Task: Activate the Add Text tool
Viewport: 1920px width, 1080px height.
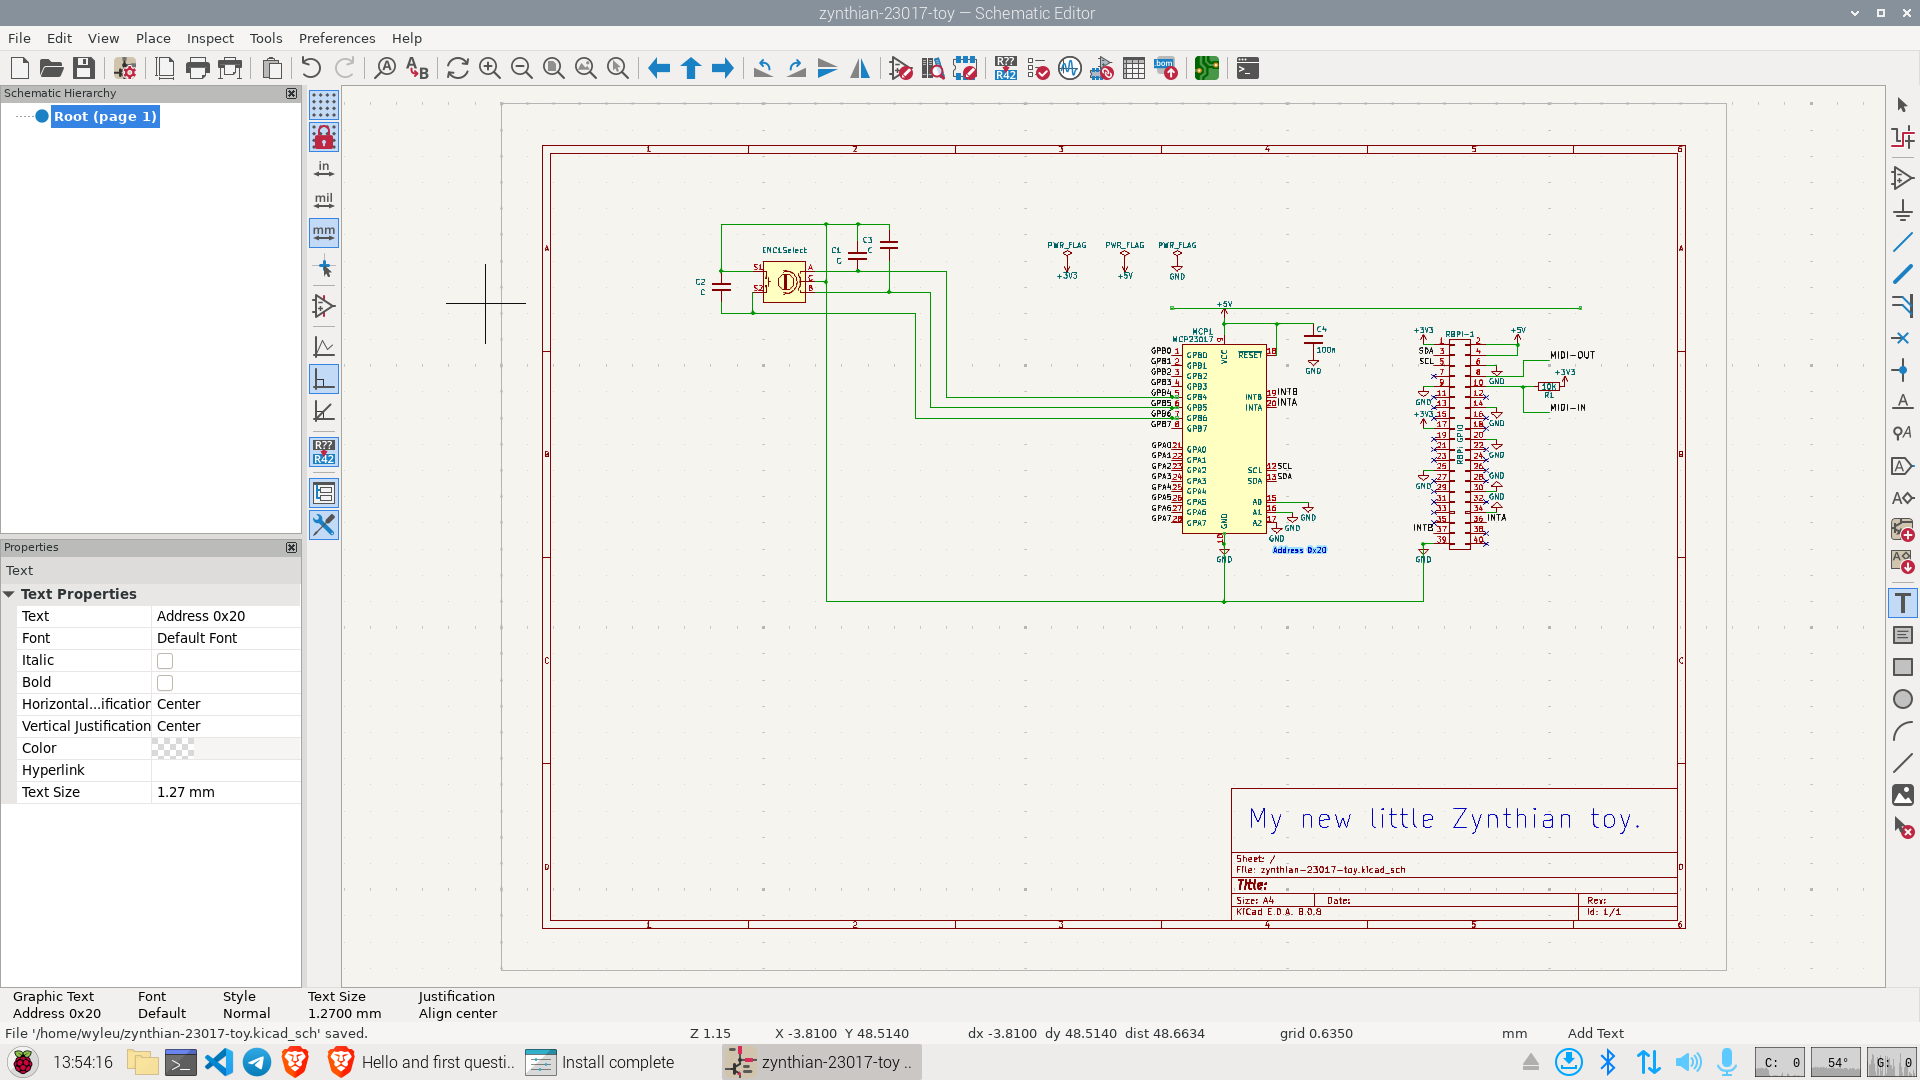Action: point(1902,603)
